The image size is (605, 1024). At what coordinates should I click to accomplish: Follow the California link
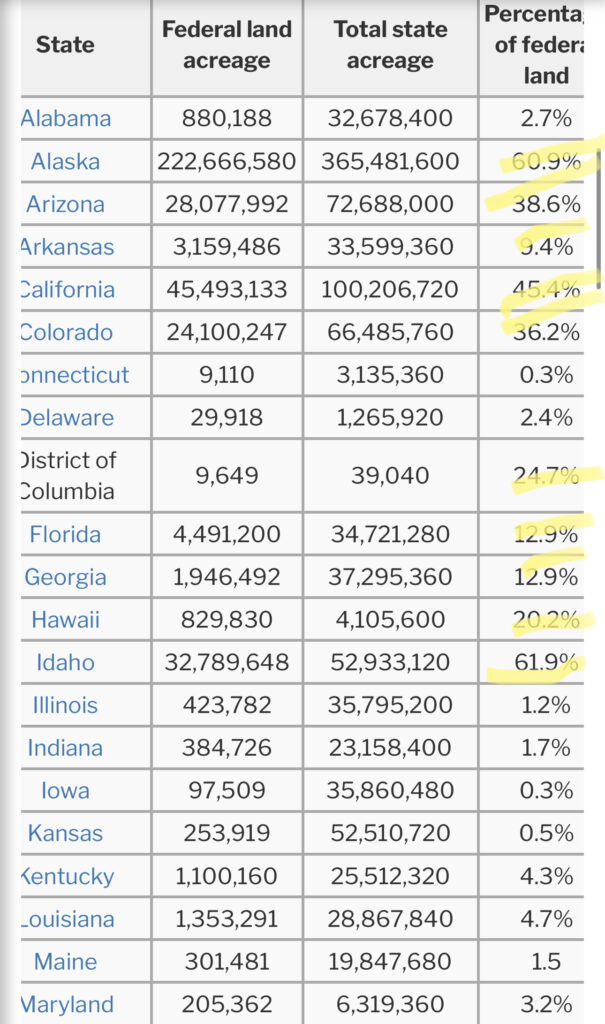tap(68, 291)
